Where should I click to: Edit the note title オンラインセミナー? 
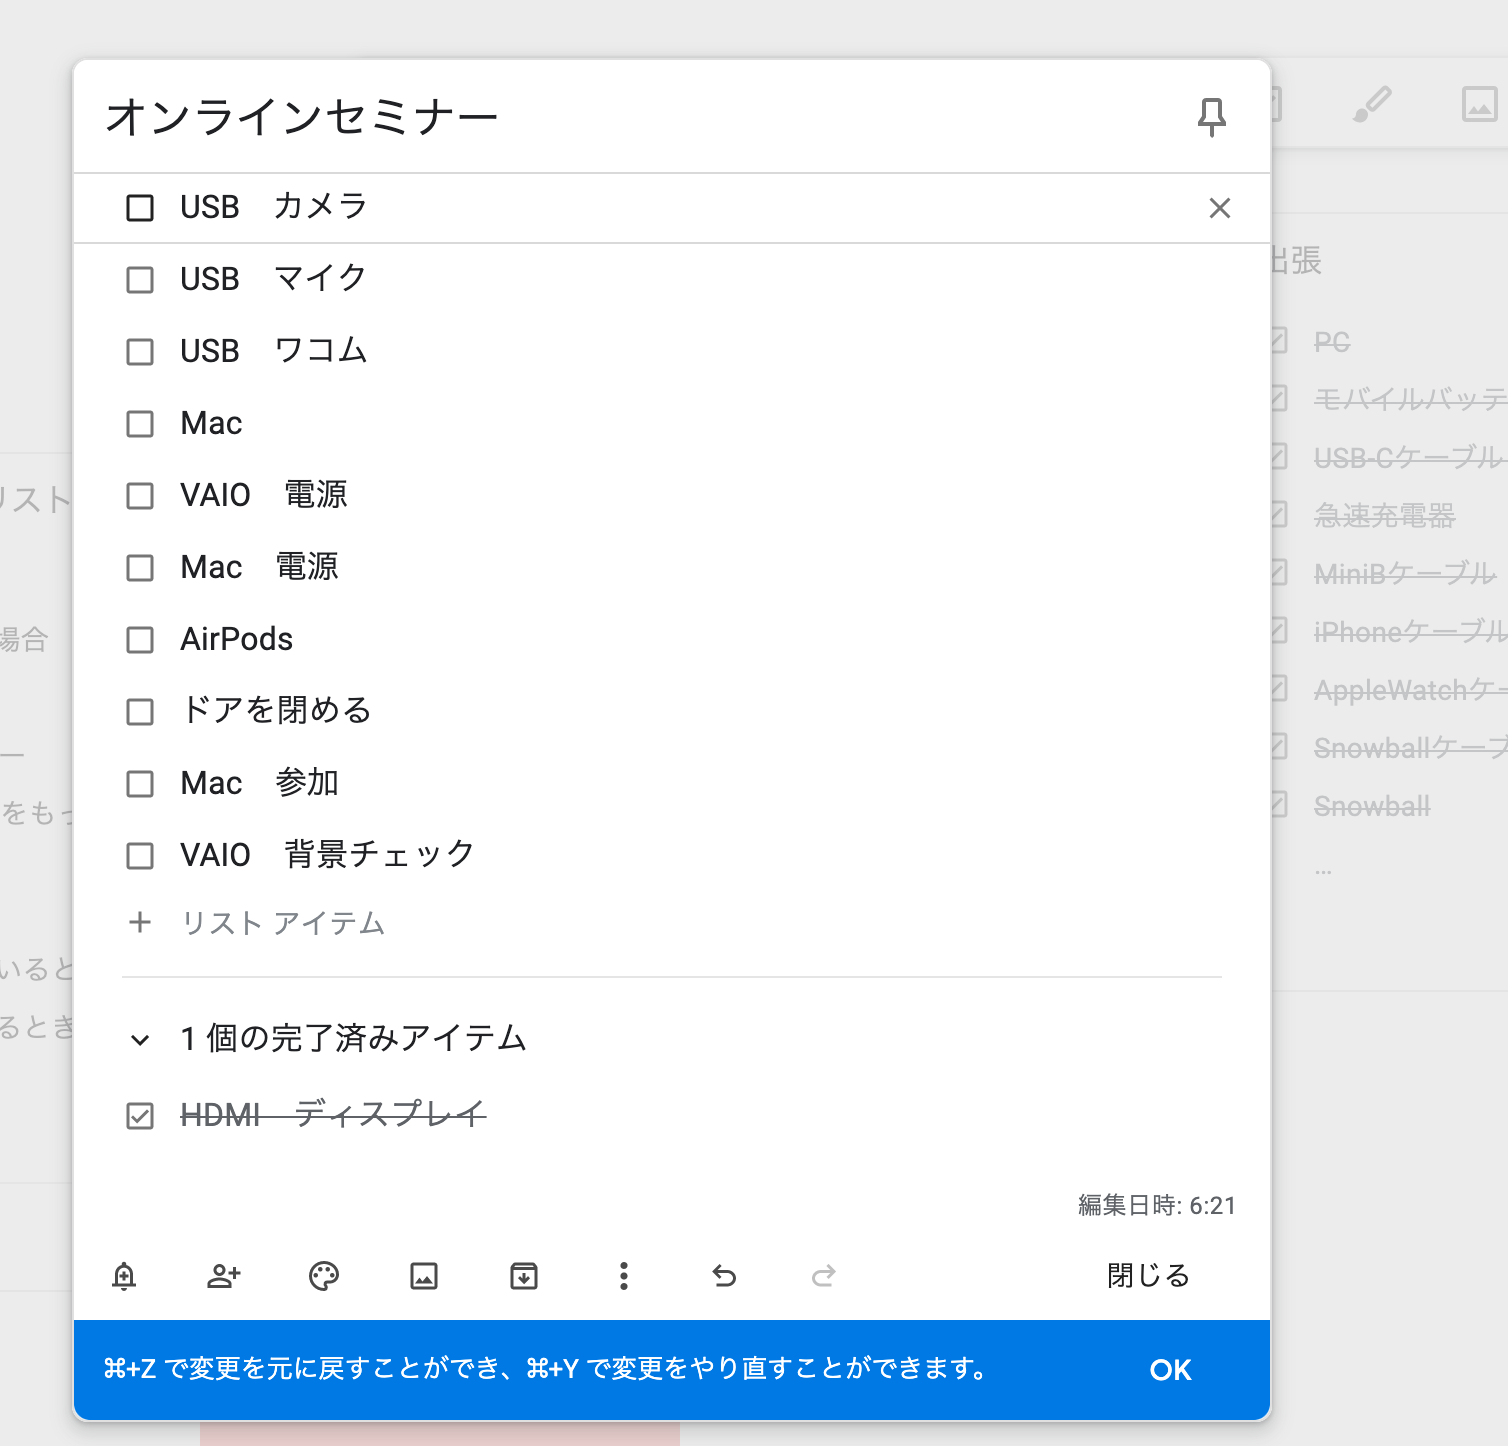click(302, 117)
